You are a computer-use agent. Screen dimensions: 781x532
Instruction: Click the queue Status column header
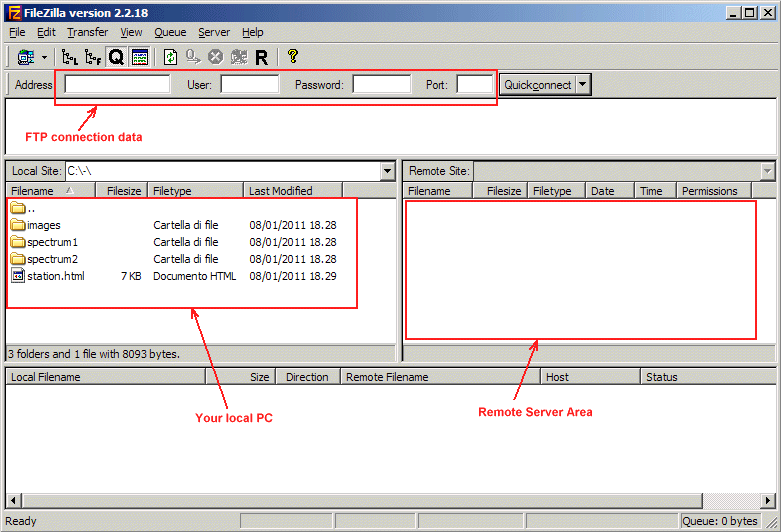tap(708, 377)
